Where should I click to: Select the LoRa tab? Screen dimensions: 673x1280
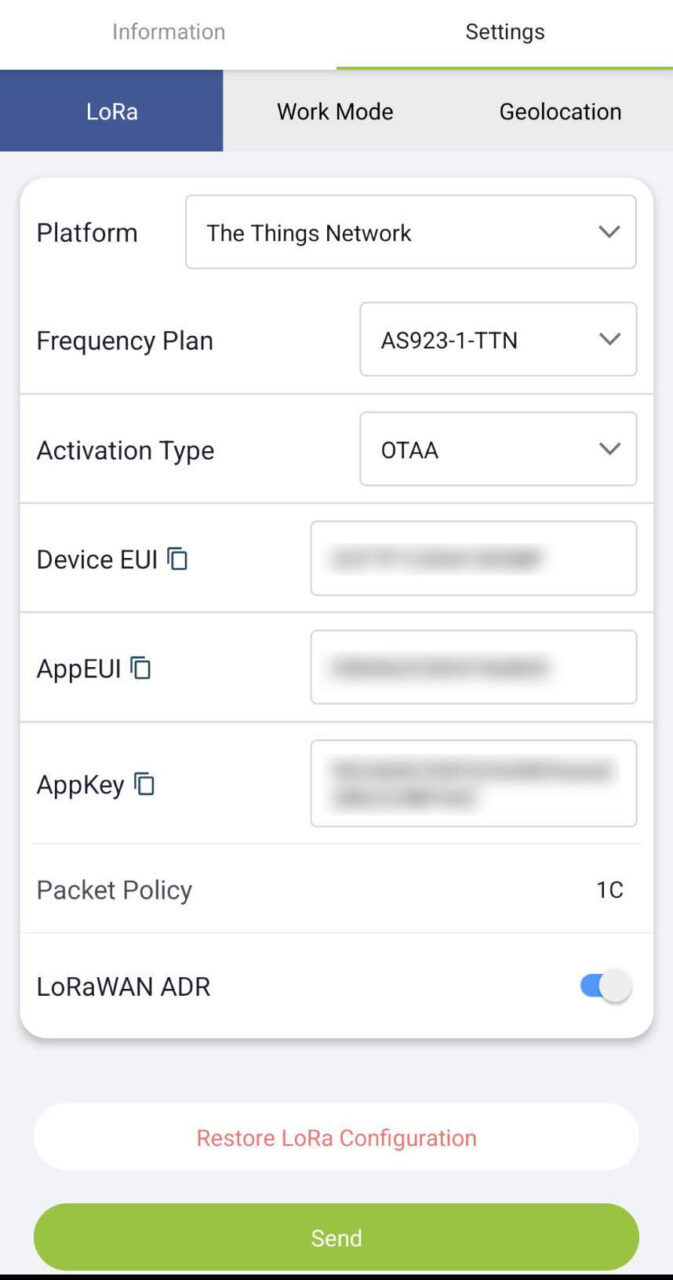111,111
